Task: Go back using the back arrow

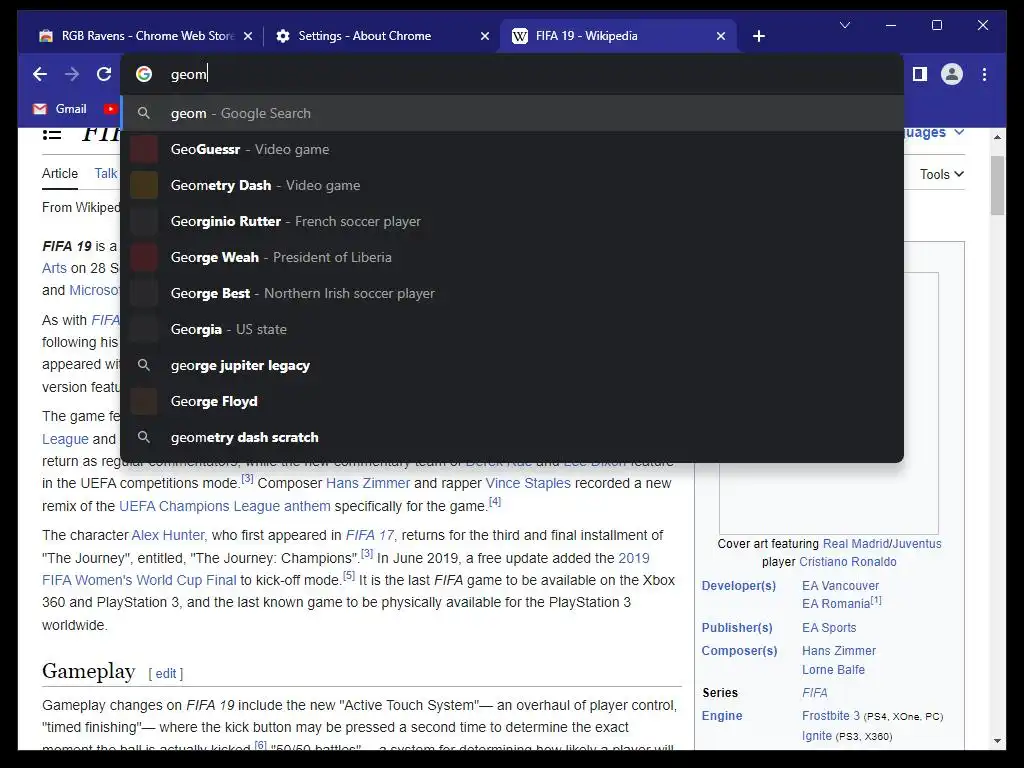Action: pyautogui.click(x=40, y=74)
